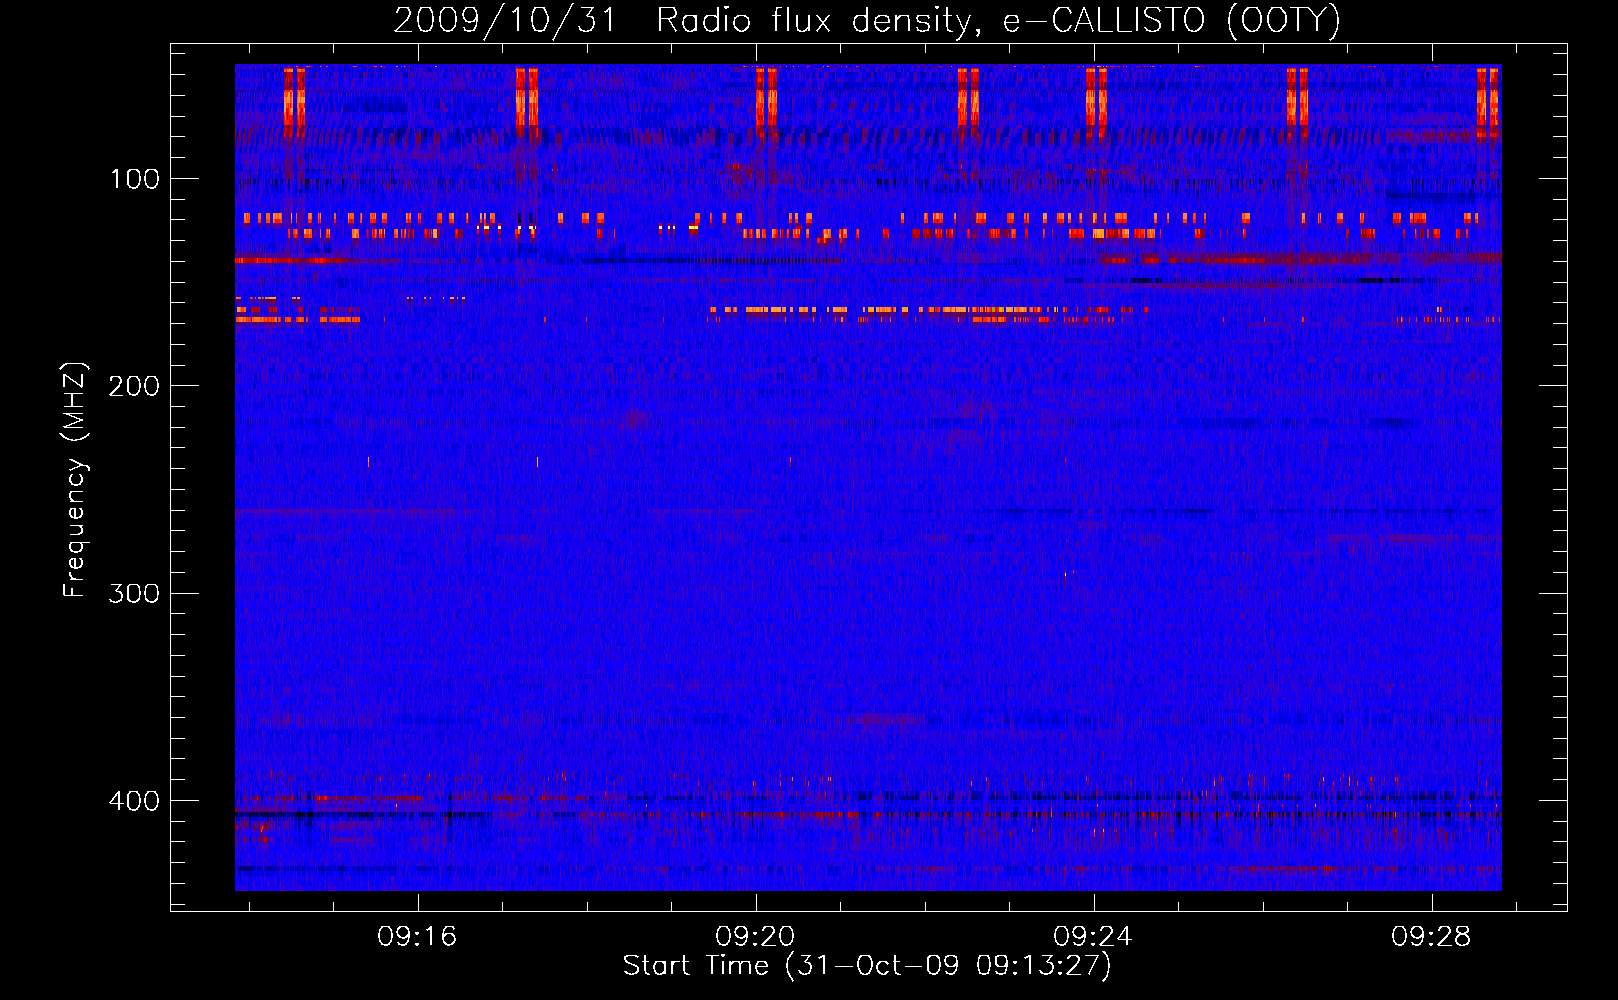This screenshot has height=1000, width=1618.
Task: Click the 300 frequency tick label
Action: 134,594
